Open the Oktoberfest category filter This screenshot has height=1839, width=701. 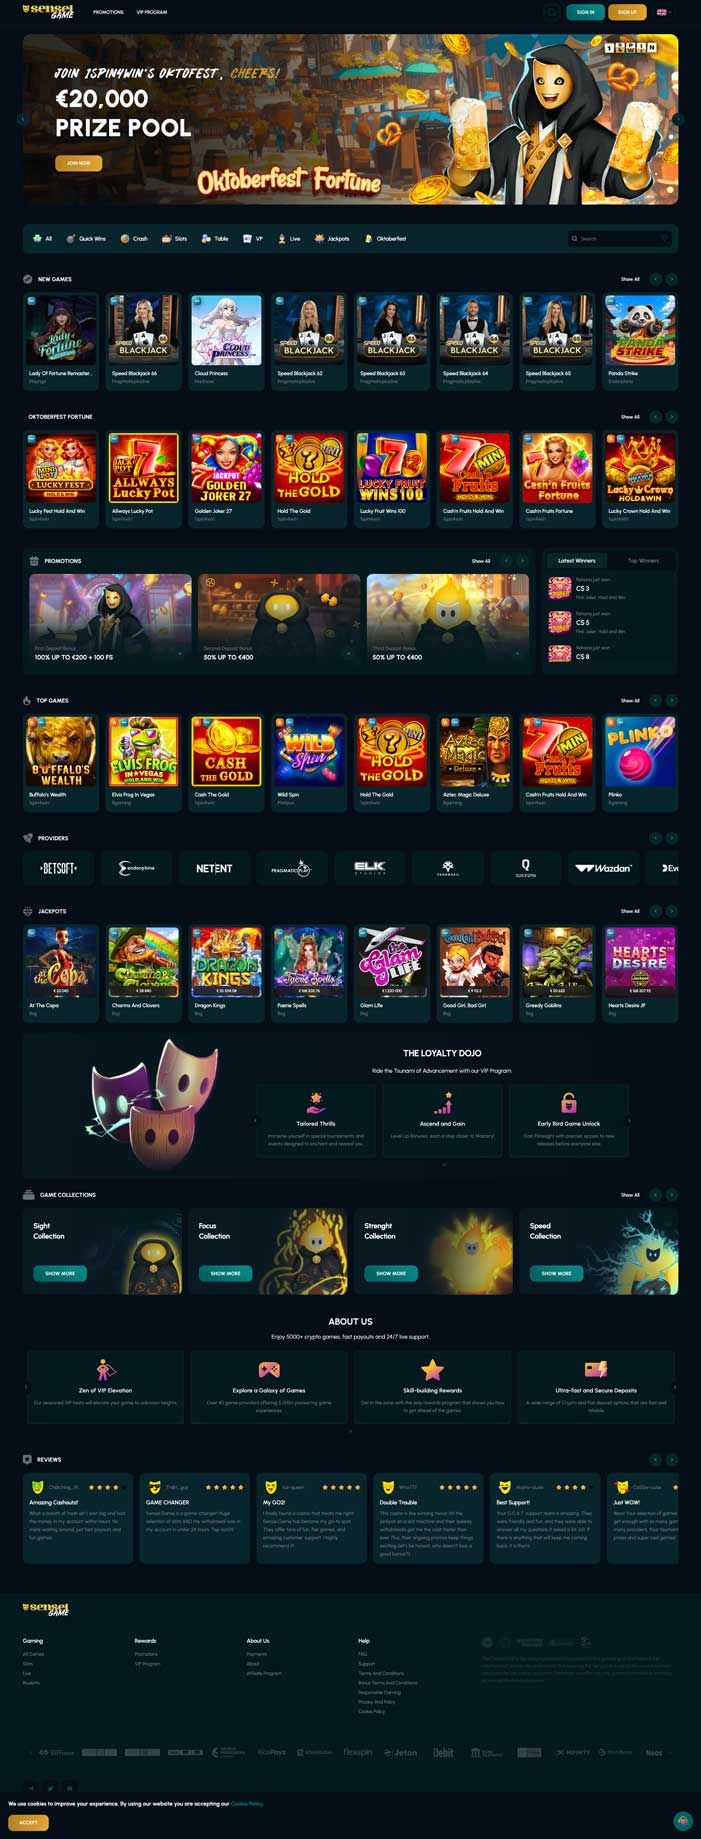[385, 239]
